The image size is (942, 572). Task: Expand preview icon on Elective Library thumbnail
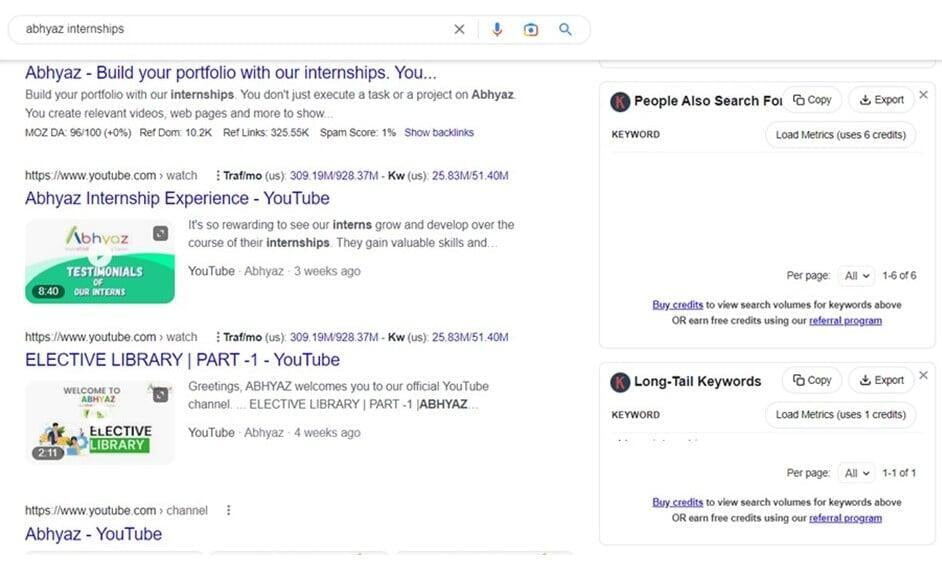tap(160, 395)
